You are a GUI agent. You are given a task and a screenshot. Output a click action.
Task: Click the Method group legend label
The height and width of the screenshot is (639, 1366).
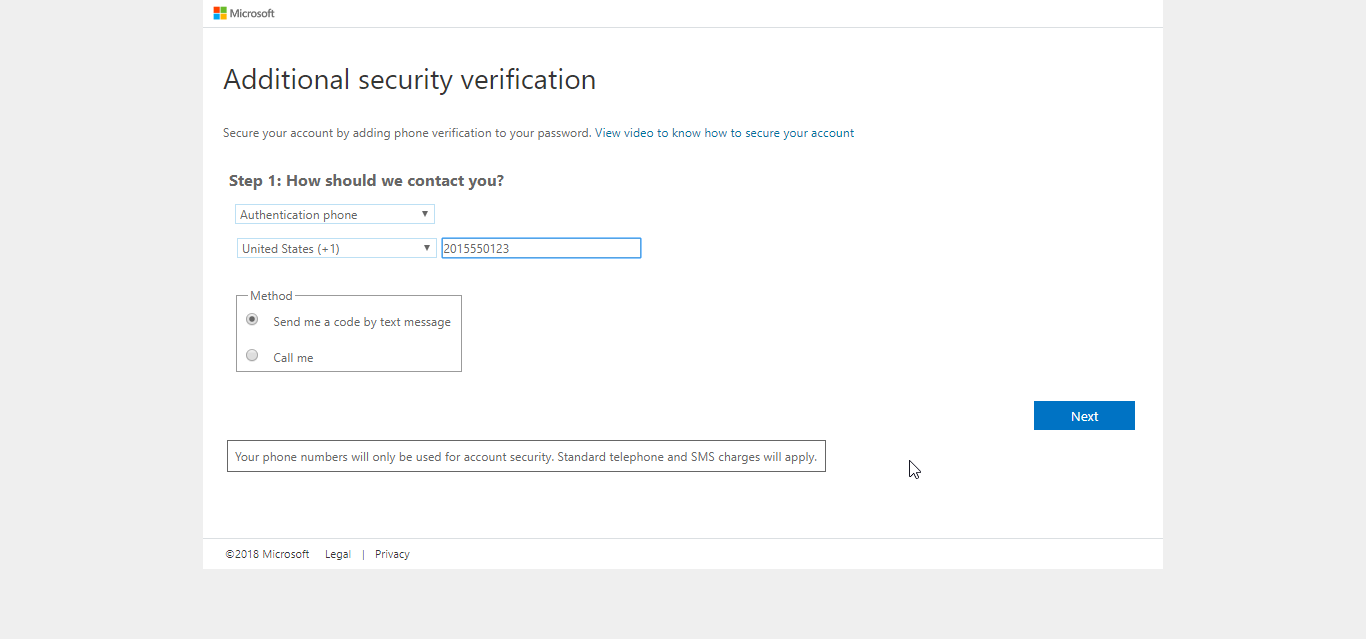[271, 296]
